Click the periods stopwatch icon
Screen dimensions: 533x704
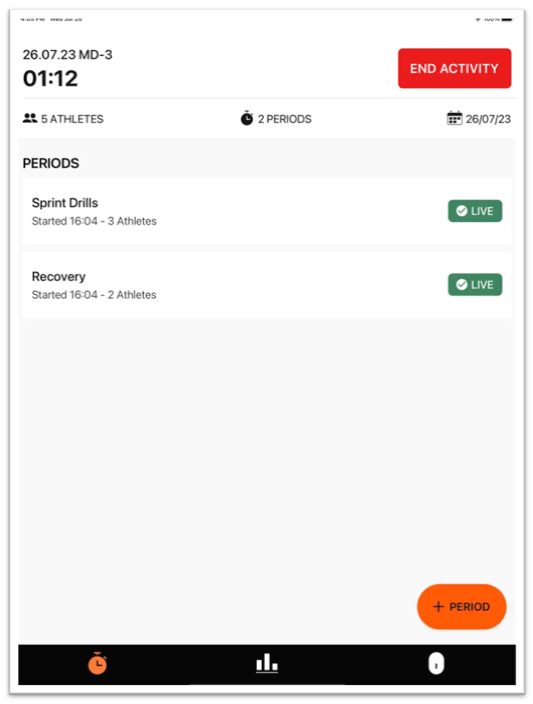coord(247,119)
